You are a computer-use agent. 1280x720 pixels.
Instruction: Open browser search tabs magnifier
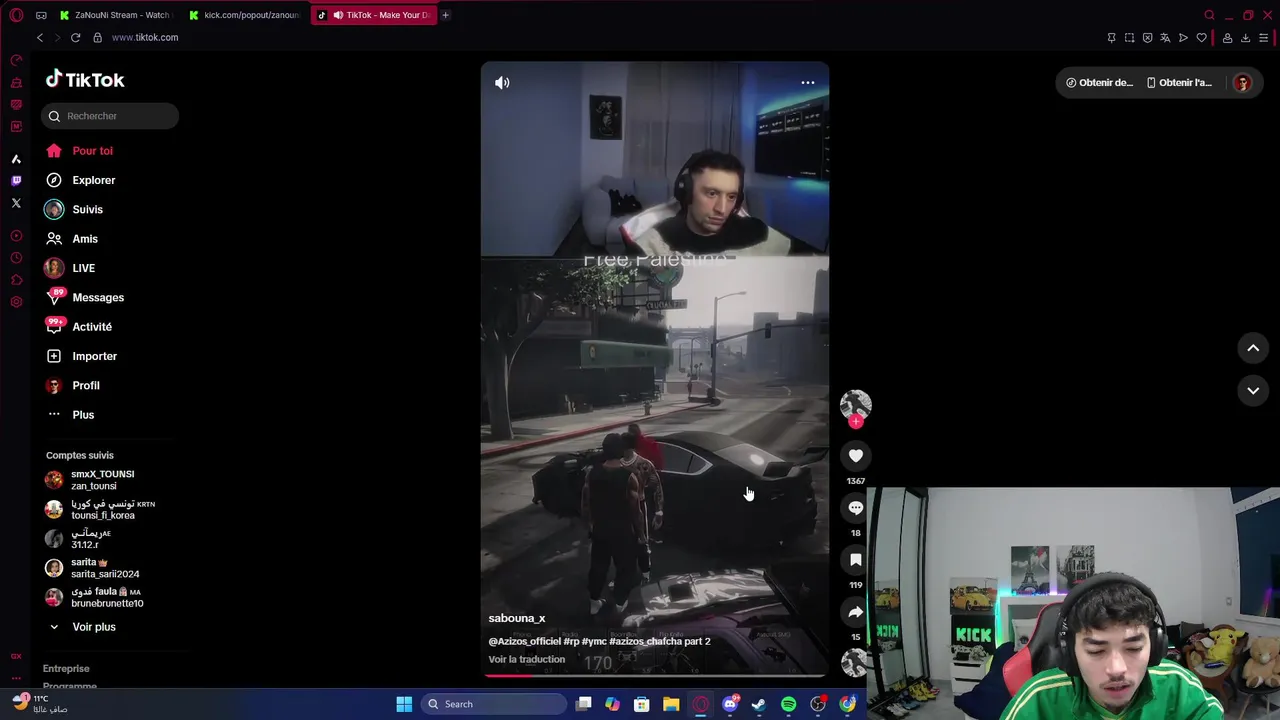point(1209,15)
